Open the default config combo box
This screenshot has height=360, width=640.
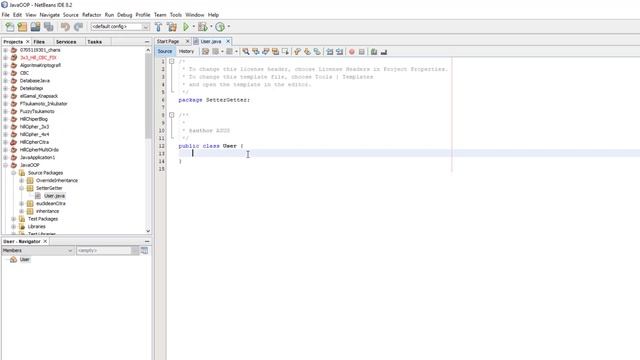click(120, 27)
